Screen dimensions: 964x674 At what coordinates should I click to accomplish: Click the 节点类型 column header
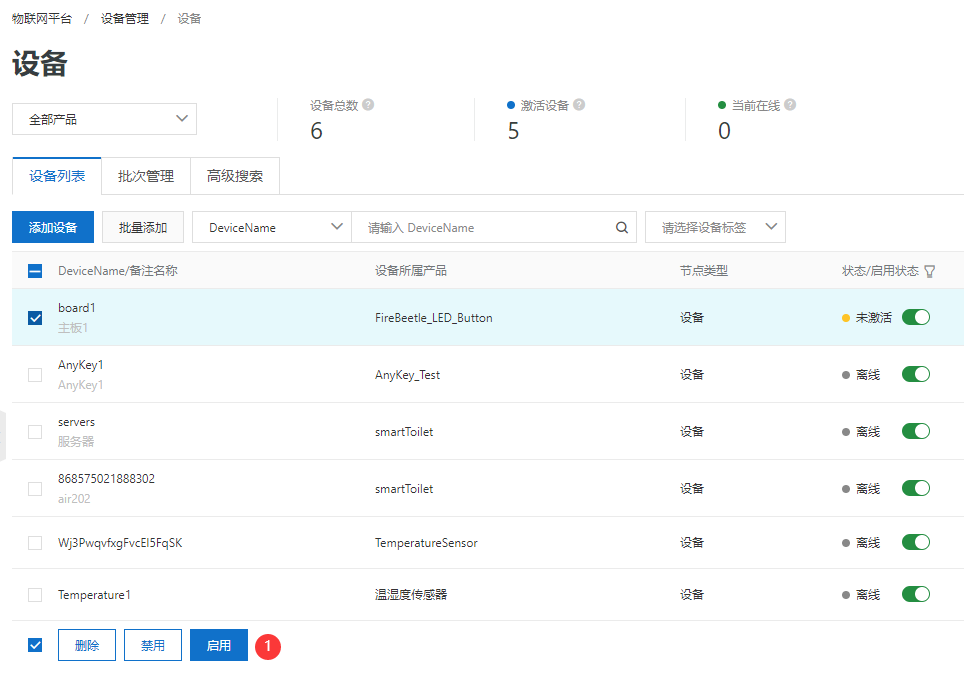click(703, 271)
